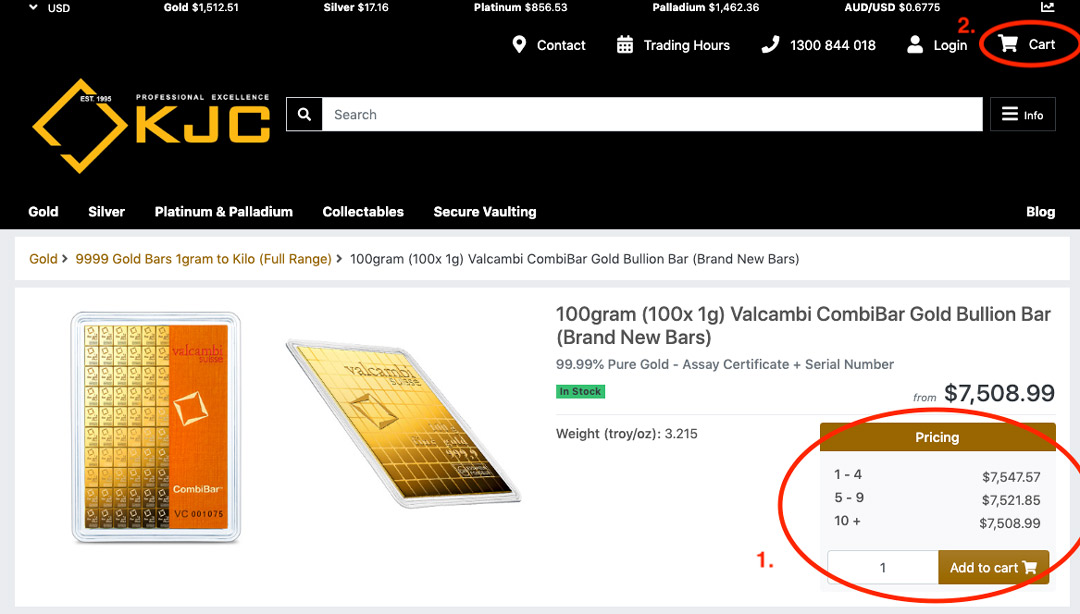View the tilted gold CombiBar thumbnail
This screenshot has height=614, width=1080.
[x=402, y=420]
